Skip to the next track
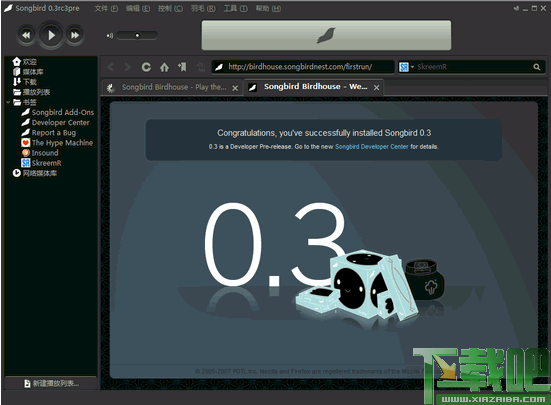Screen dimensions: 551x405 (x=75, y=35)
